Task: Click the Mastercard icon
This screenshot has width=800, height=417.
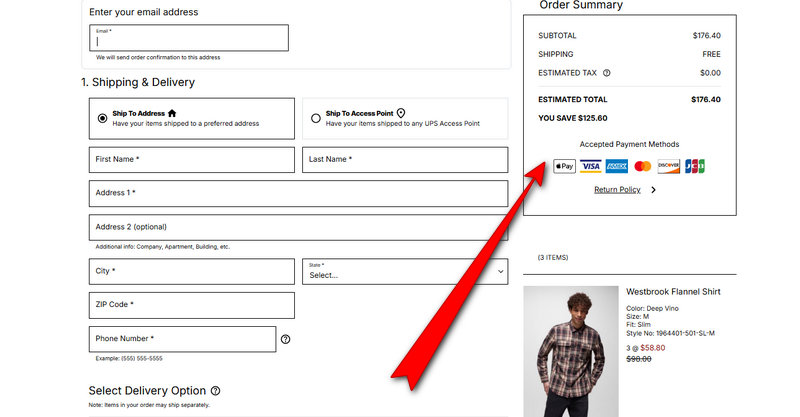Action: [643, 166]
